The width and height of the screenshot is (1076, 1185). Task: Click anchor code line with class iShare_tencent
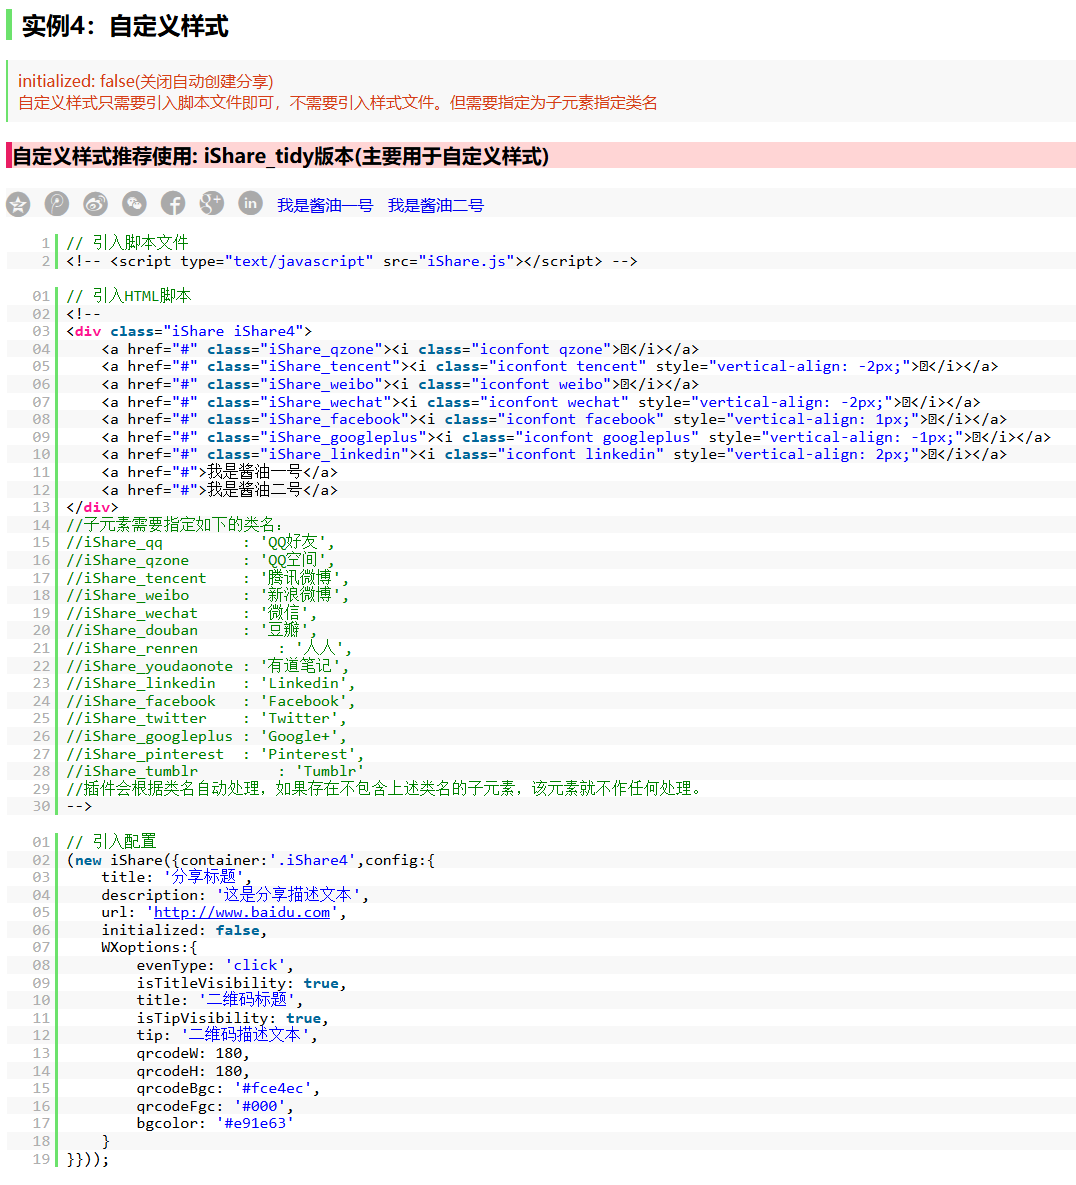(x=550, y=367)
